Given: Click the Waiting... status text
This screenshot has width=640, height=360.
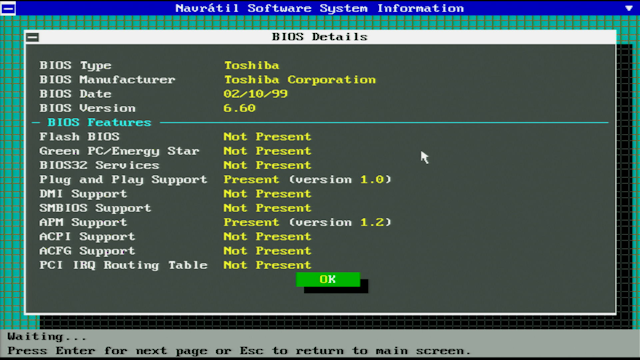Looking at the screenshot, I should [47, 337].
